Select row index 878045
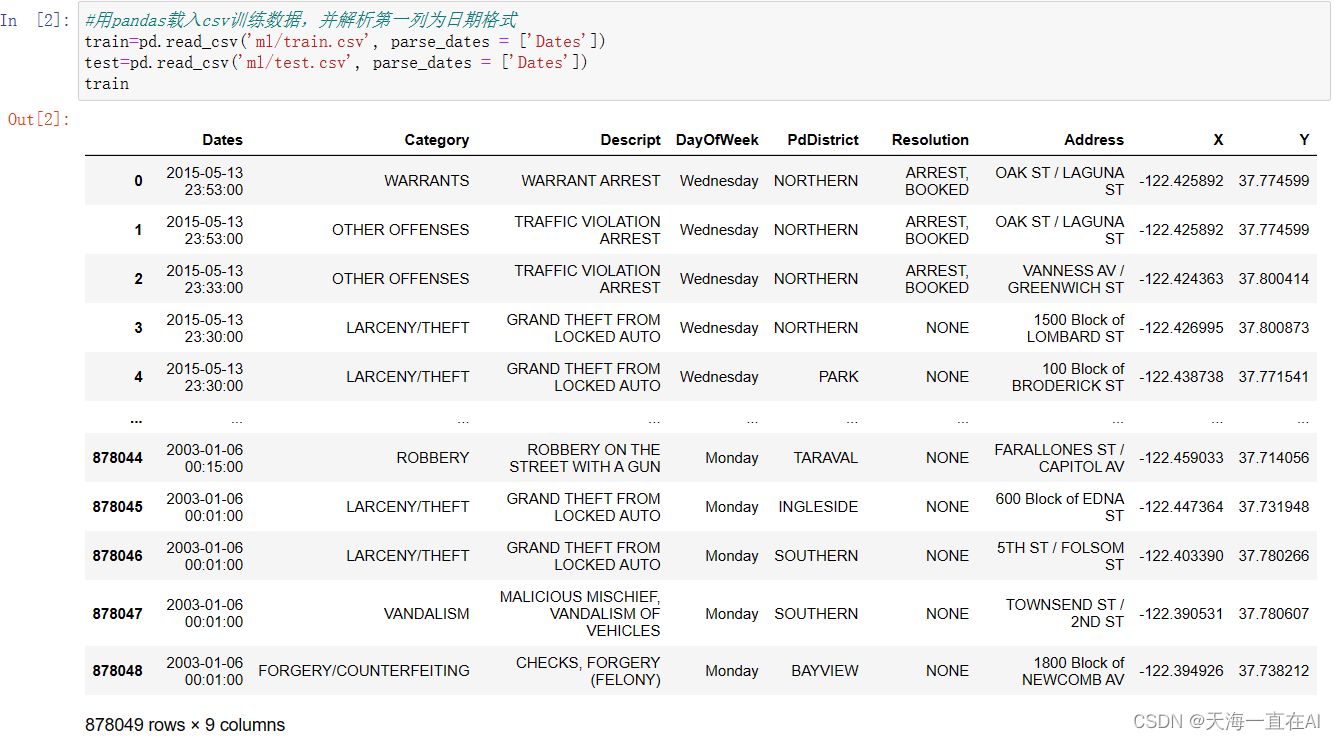This screenshot has height=740, width=1335. (118, 507)
